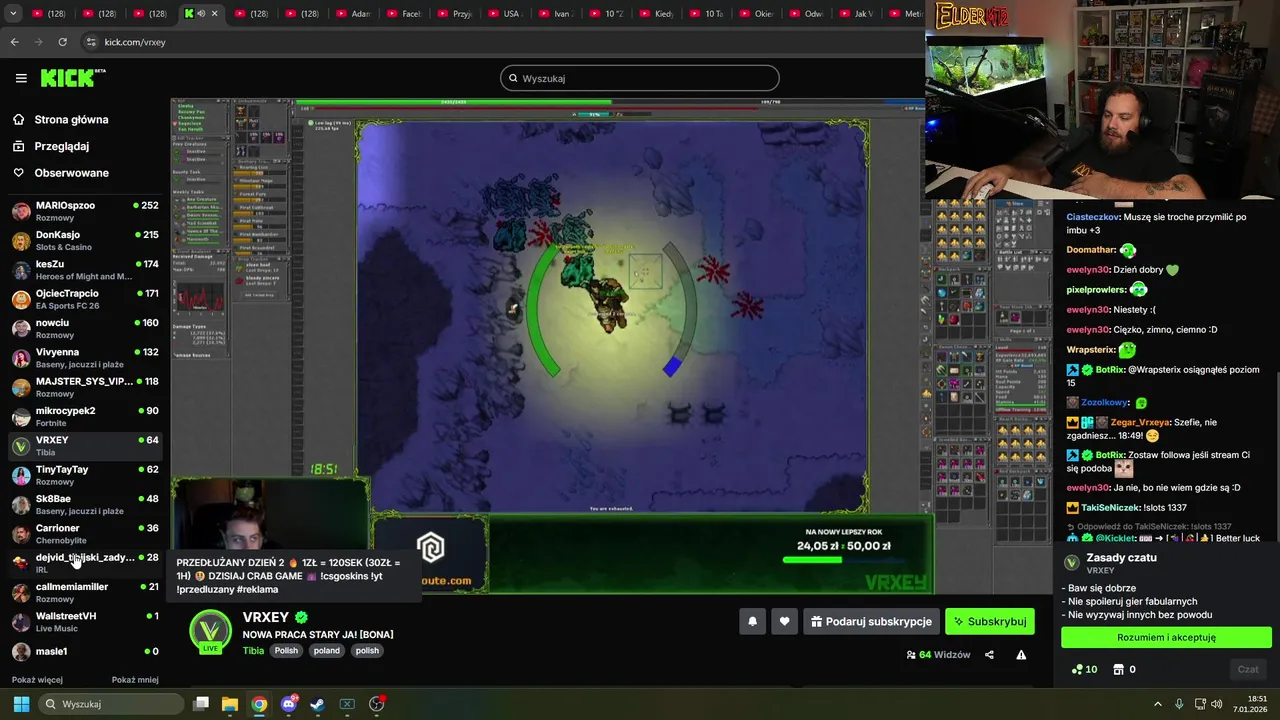The width and height of the screenshot is (1280, 720).
Task: Open Discord from the taskbar
Action: 289,704
